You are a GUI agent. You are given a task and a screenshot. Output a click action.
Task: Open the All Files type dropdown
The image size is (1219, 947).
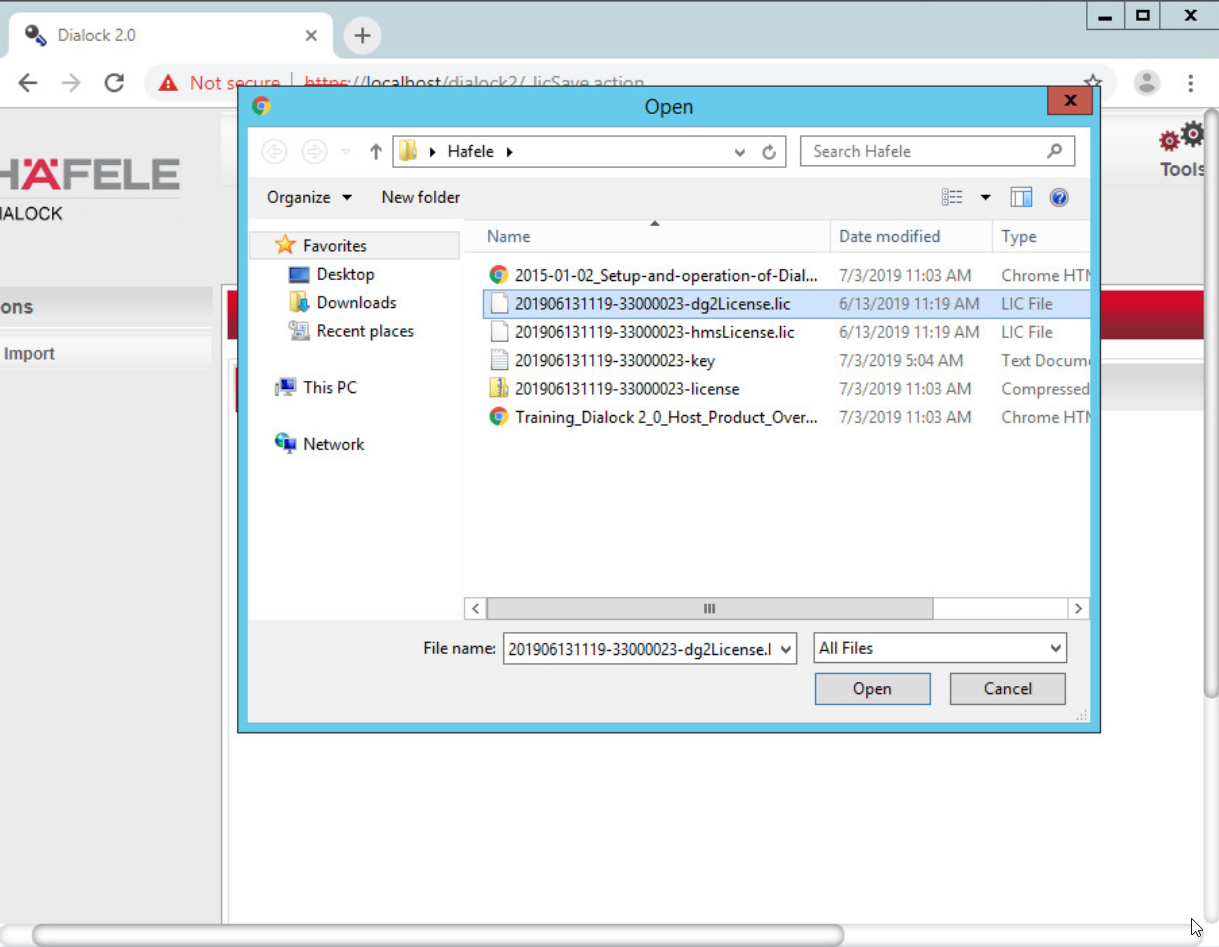click(x=1056, y=649)
